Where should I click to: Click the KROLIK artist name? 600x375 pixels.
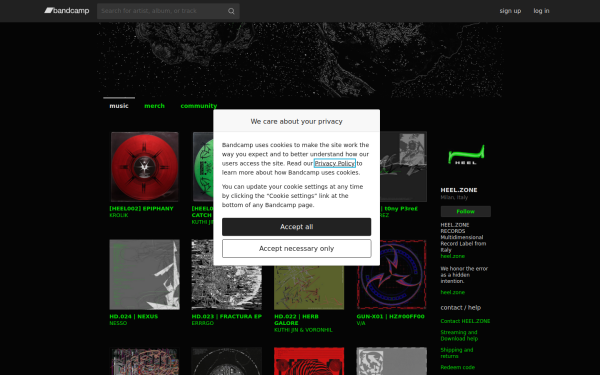[119, 215]
